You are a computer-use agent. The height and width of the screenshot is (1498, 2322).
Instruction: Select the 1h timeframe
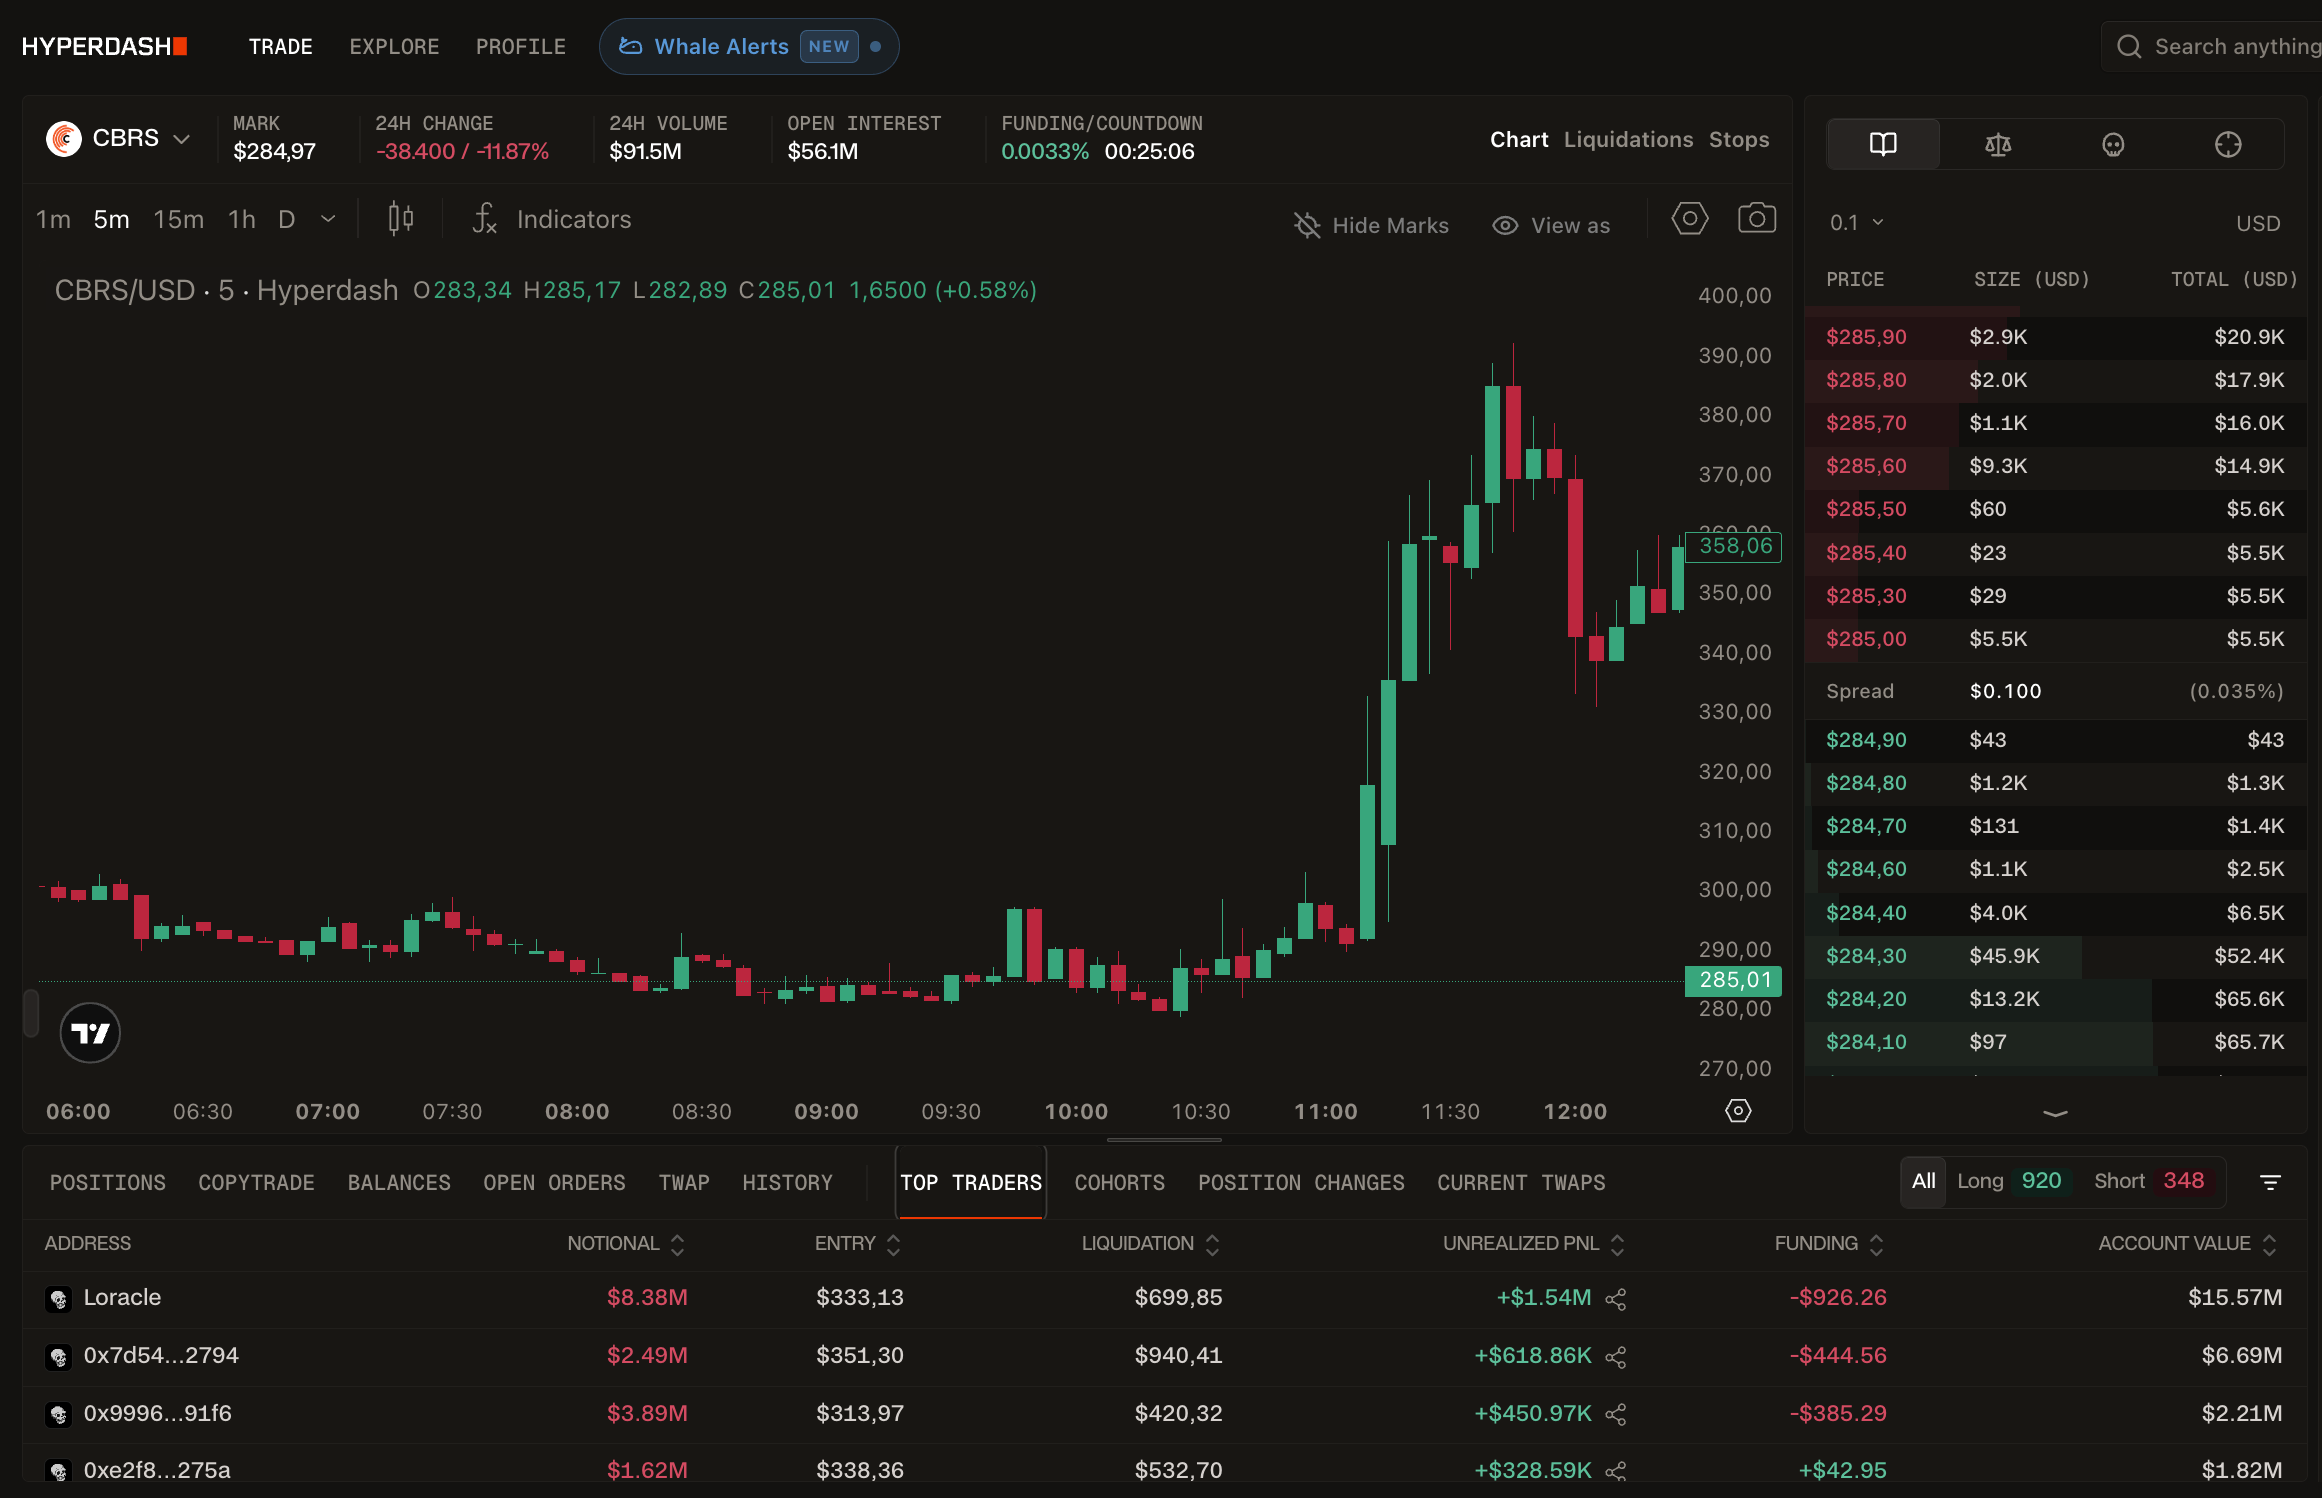tap(241, 219)
